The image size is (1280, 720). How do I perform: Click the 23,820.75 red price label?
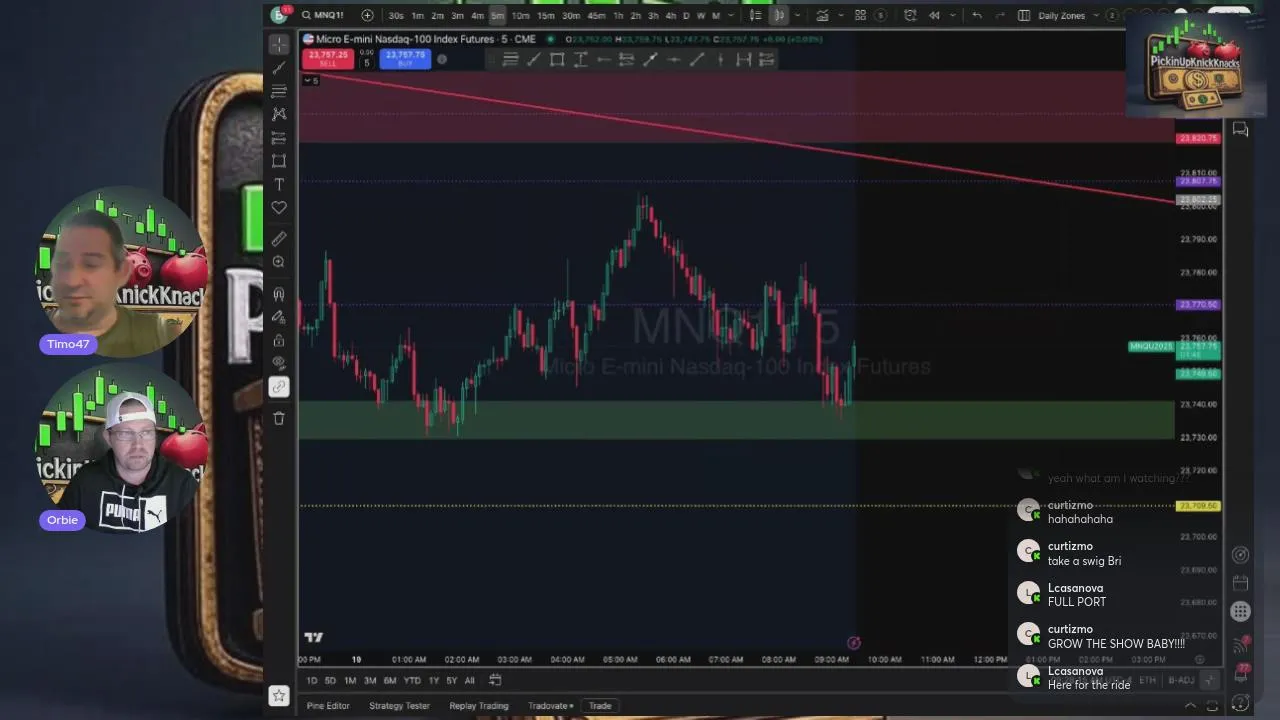pos(1198,138)
